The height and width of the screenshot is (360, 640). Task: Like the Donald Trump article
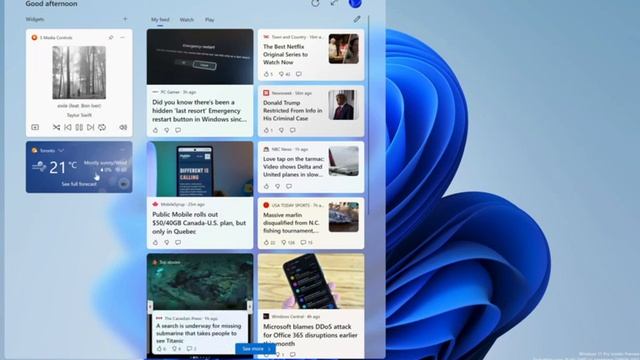[x=266, y=130]
